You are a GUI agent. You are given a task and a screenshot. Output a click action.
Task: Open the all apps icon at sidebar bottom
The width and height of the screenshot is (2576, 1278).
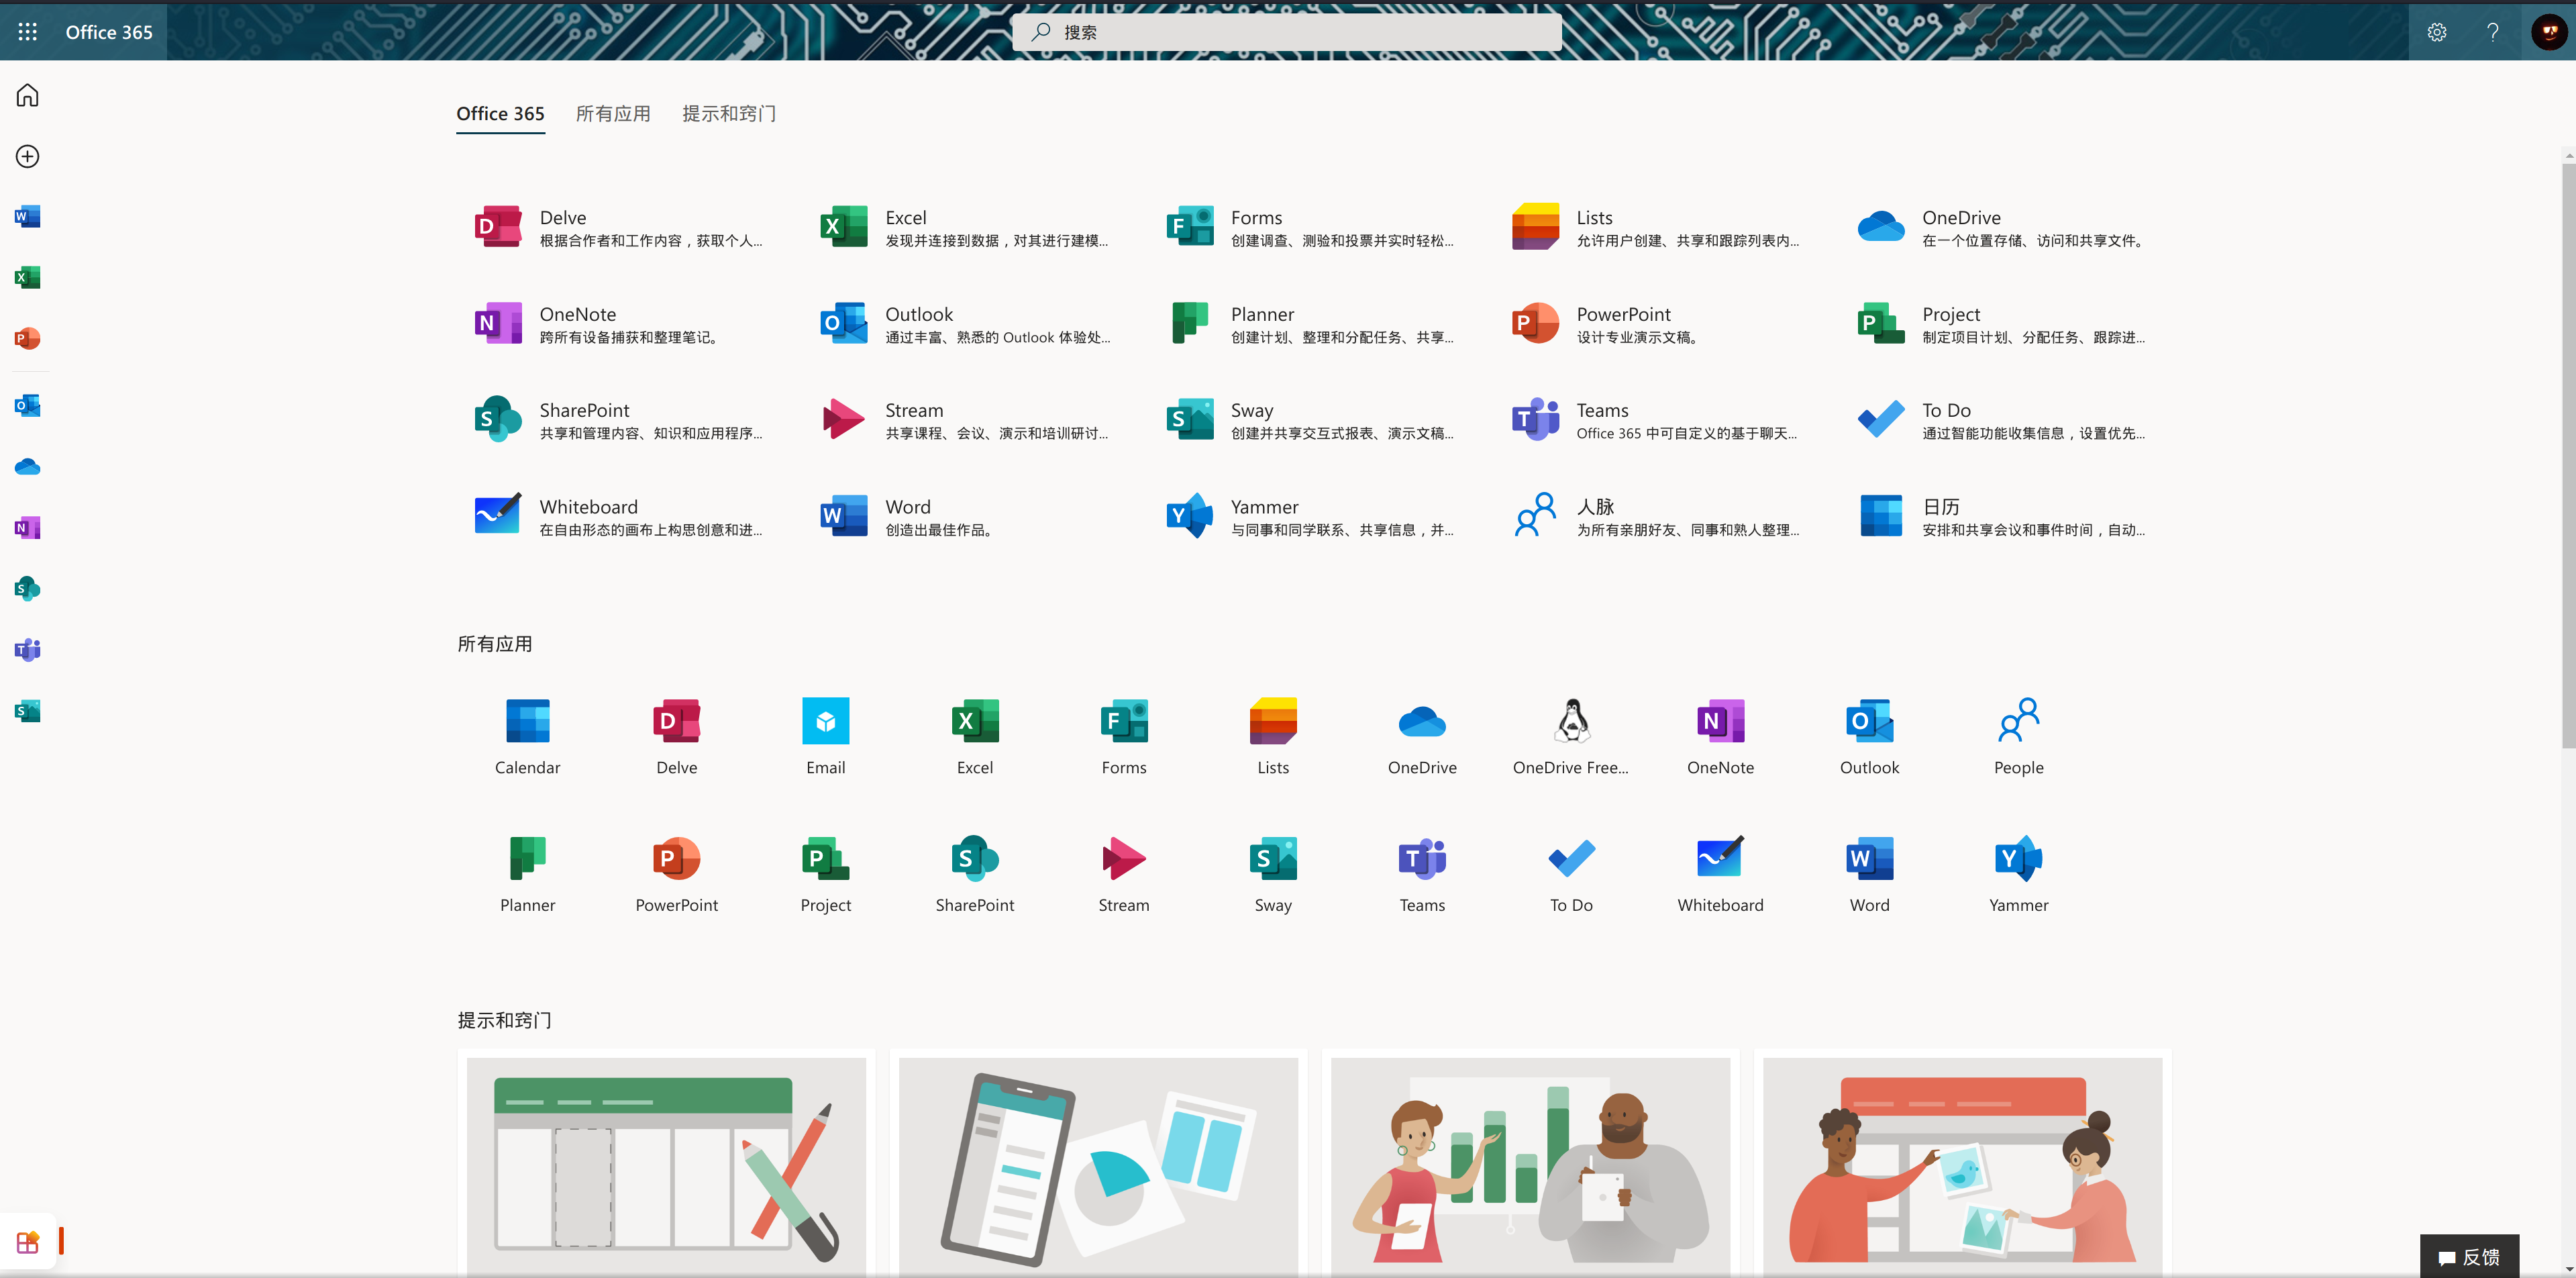(28, 1242)
